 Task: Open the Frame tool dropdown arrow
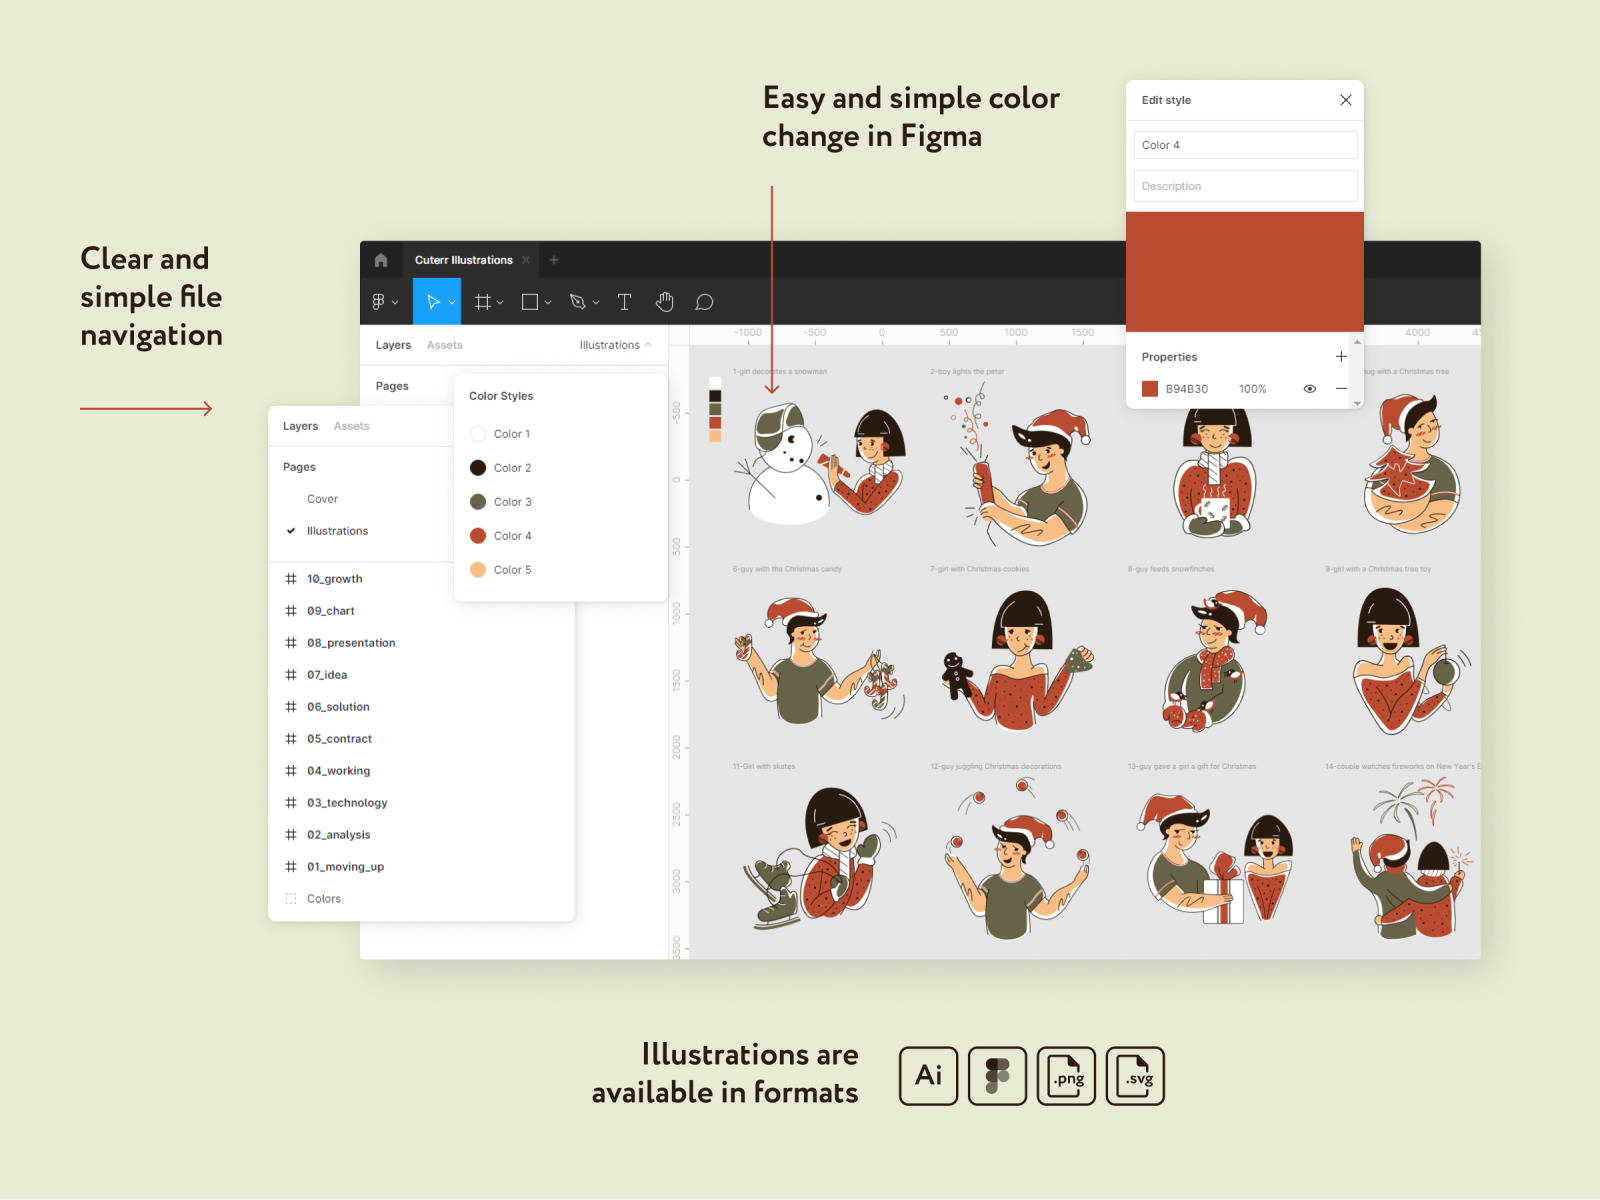[x=500, y=302]
